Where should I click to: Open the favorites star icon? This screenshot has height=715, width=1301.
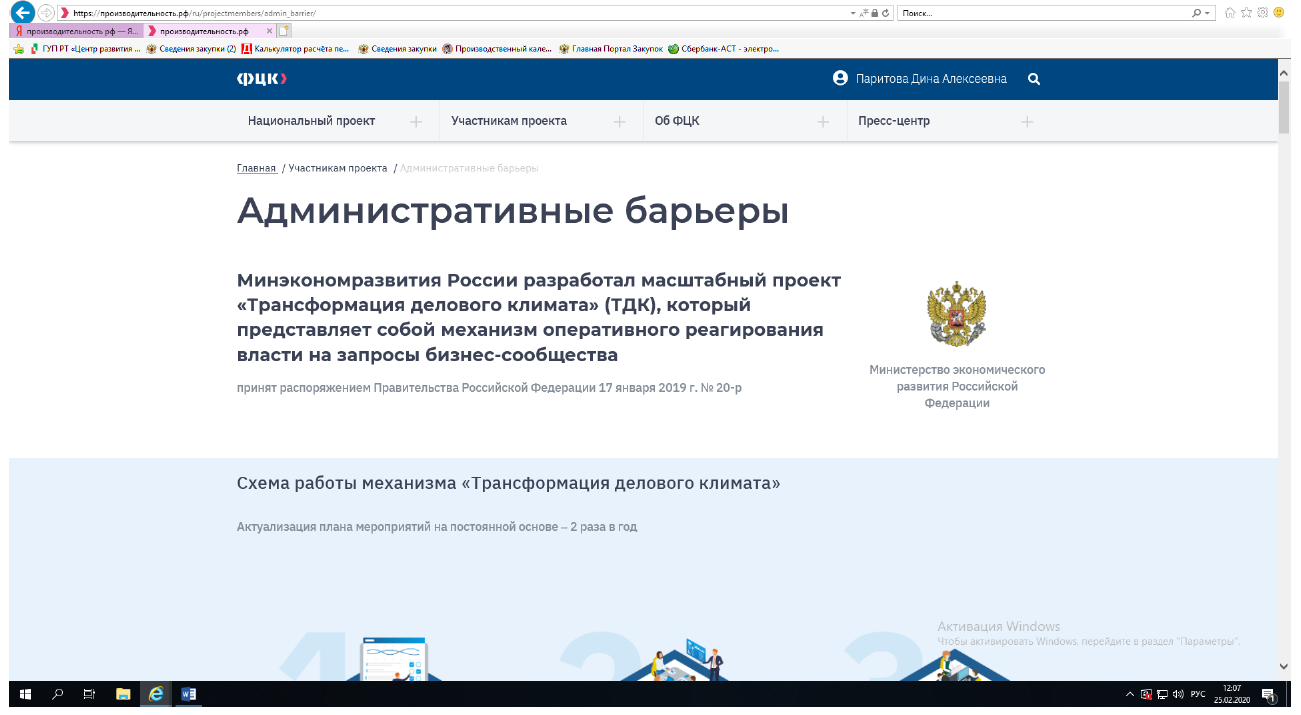point(1246,13)
